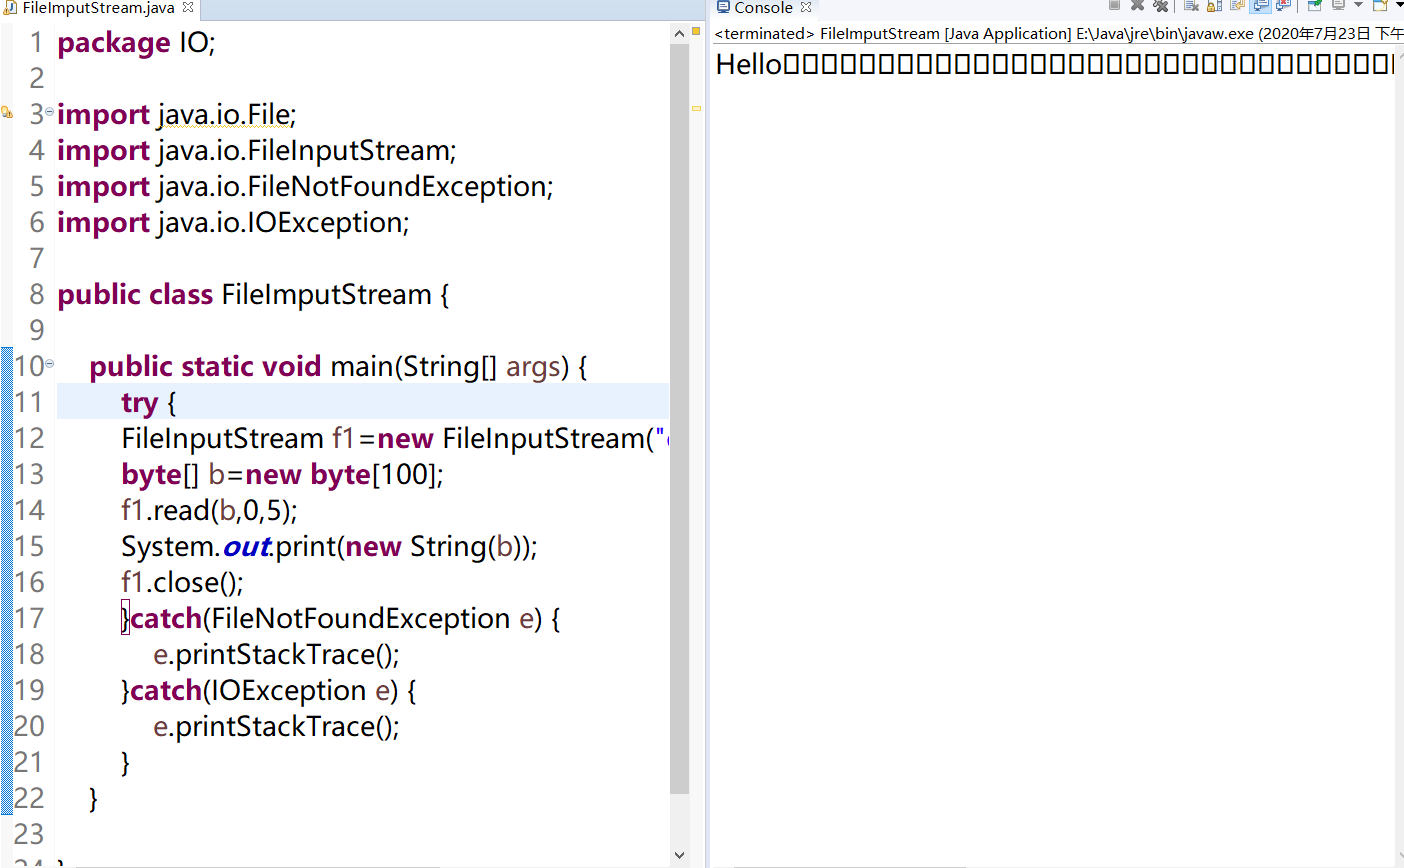
Task: Collapse the main method on line 10
Action: 50,363
